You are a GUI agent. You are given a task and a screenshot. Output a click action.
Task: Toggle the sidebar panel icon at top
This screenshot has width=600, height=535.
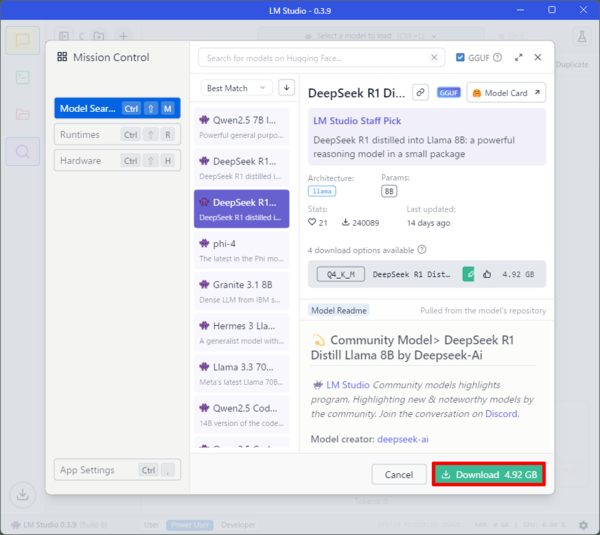point(64,36)
